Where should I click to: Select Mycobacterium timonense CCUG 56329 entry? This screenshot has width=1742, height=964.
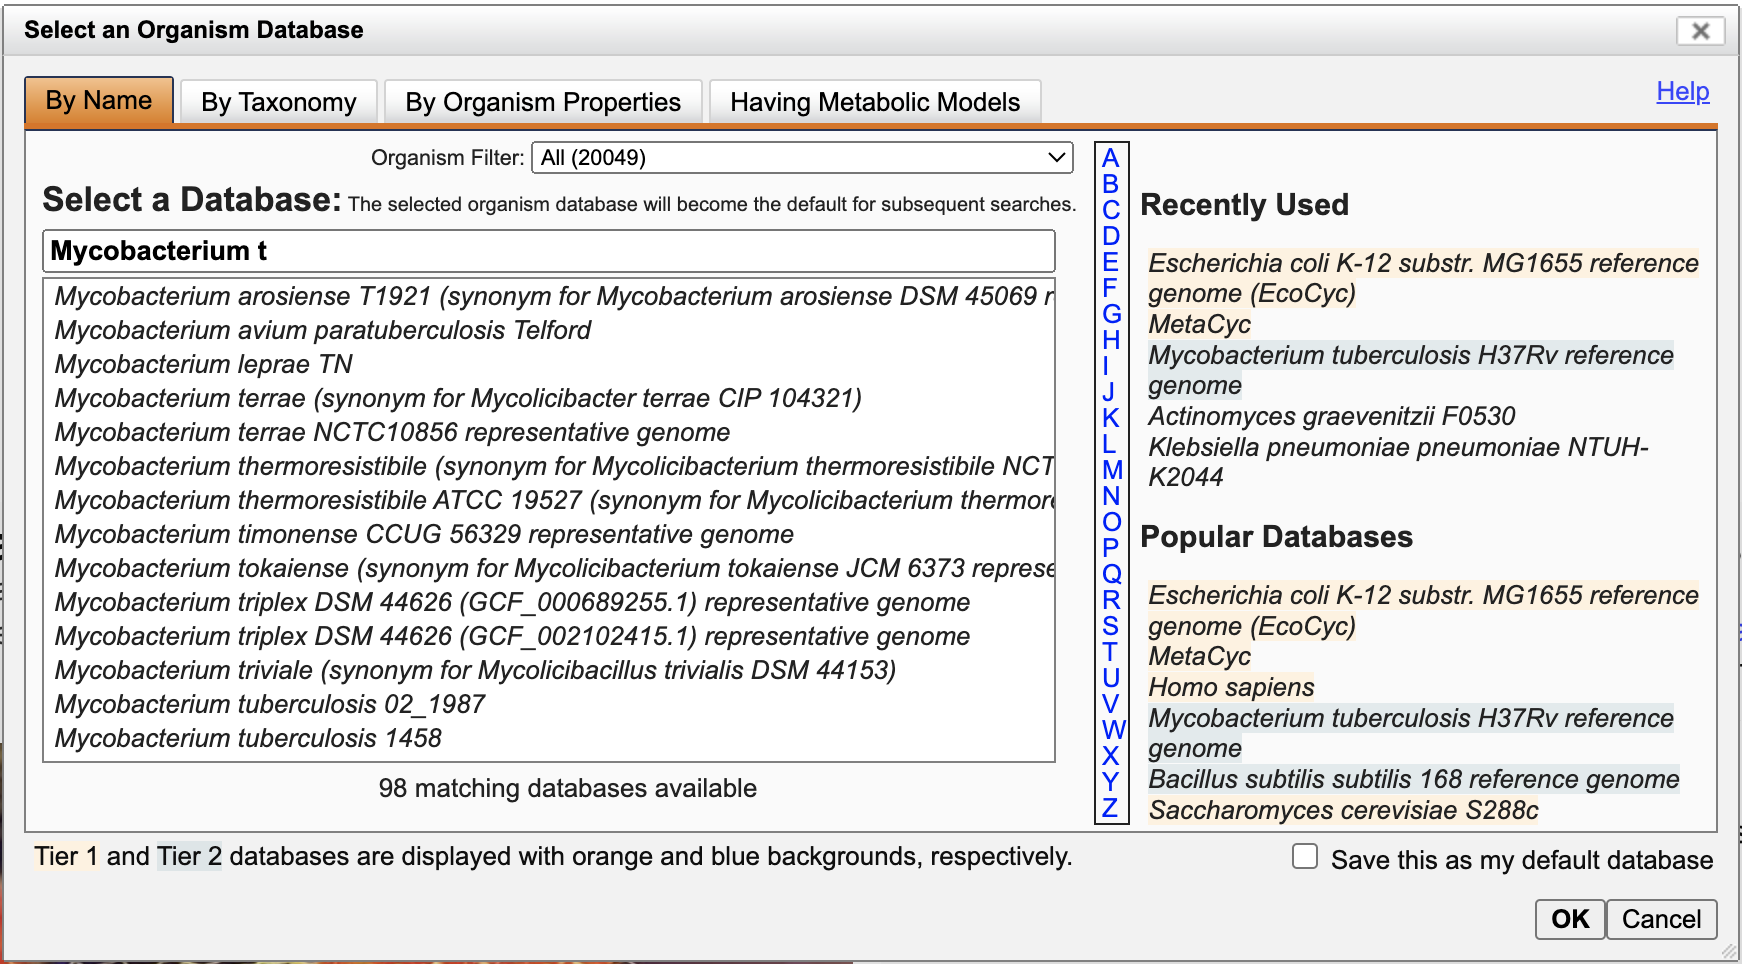(x=424, y=534)
